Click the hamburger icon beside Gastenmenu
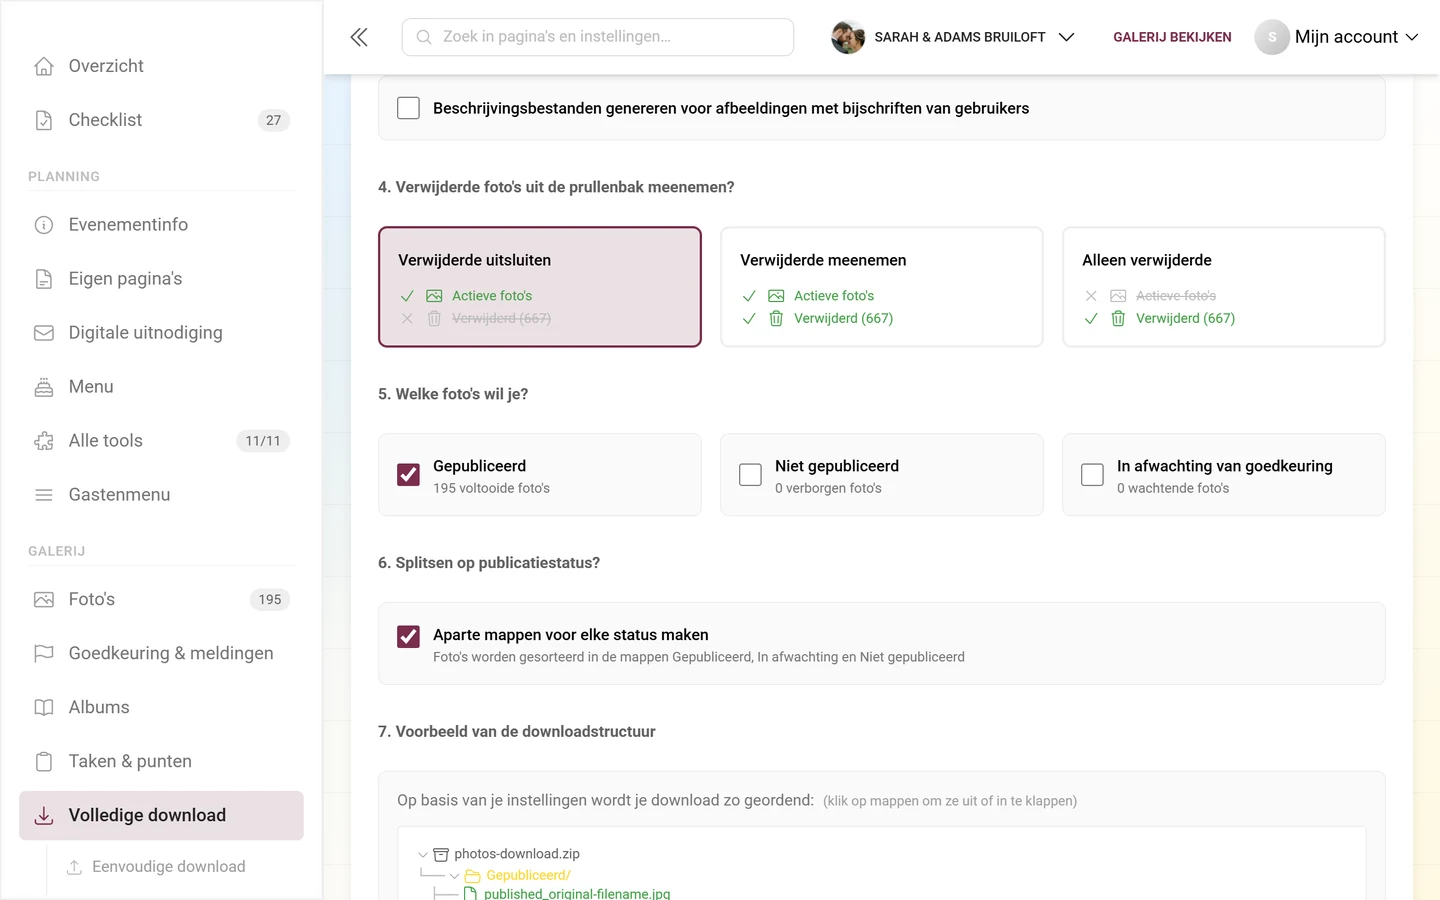 [x=44, y=495]
